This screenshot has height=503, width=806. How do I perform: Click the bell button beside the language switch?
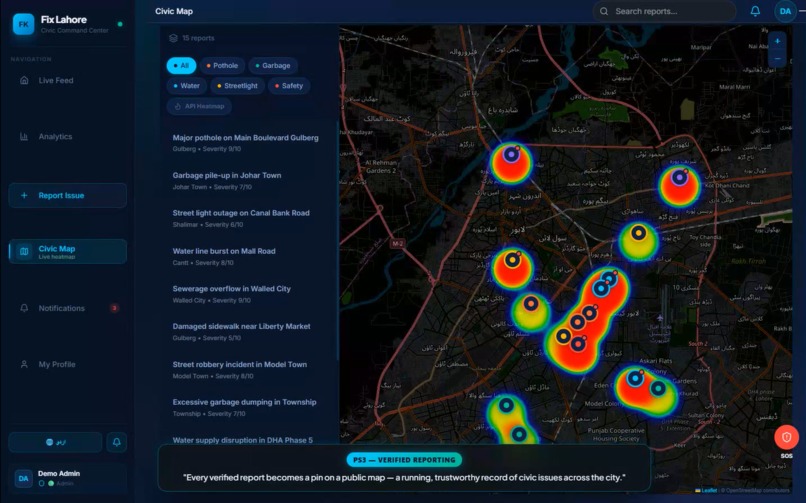tap(117, 442)
